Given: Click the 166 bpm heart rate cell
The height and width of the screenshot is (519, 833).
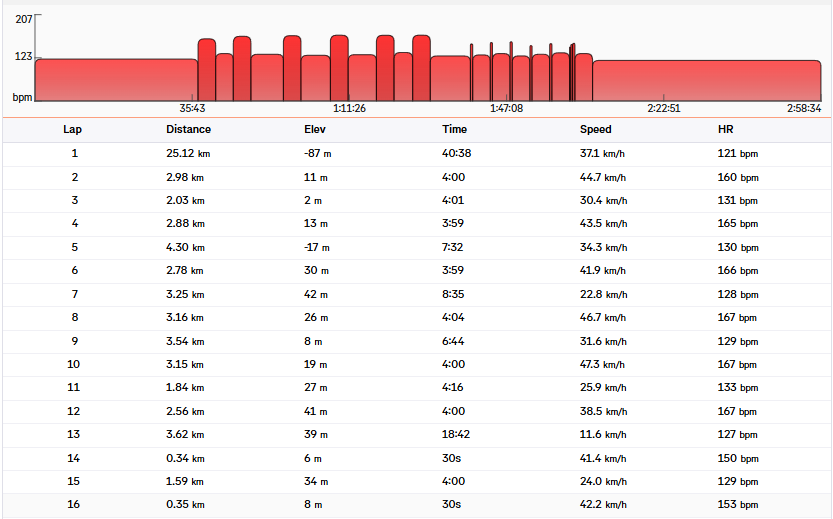Looking at the screenshot, I should 738,270.
